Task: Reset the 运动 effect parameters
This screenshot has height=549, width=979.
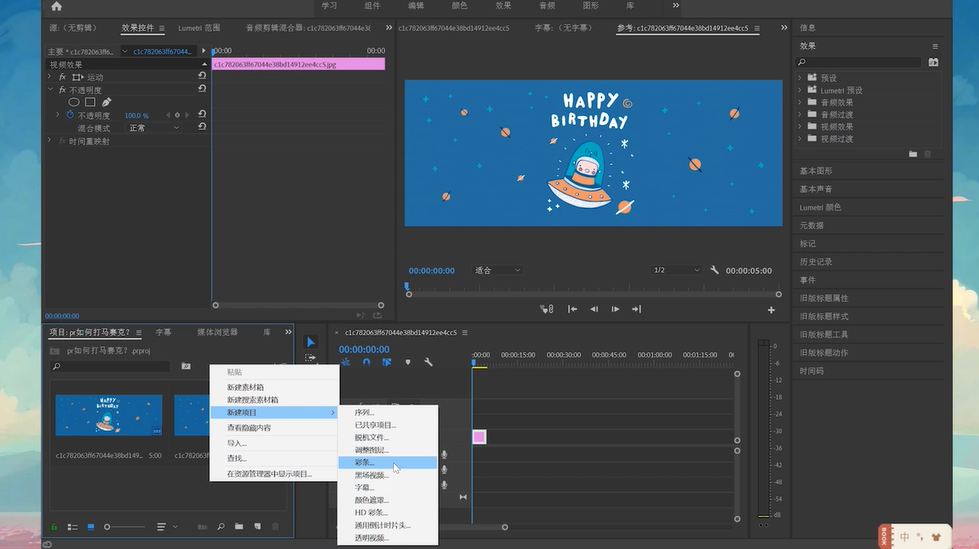Action: point(202,76)
